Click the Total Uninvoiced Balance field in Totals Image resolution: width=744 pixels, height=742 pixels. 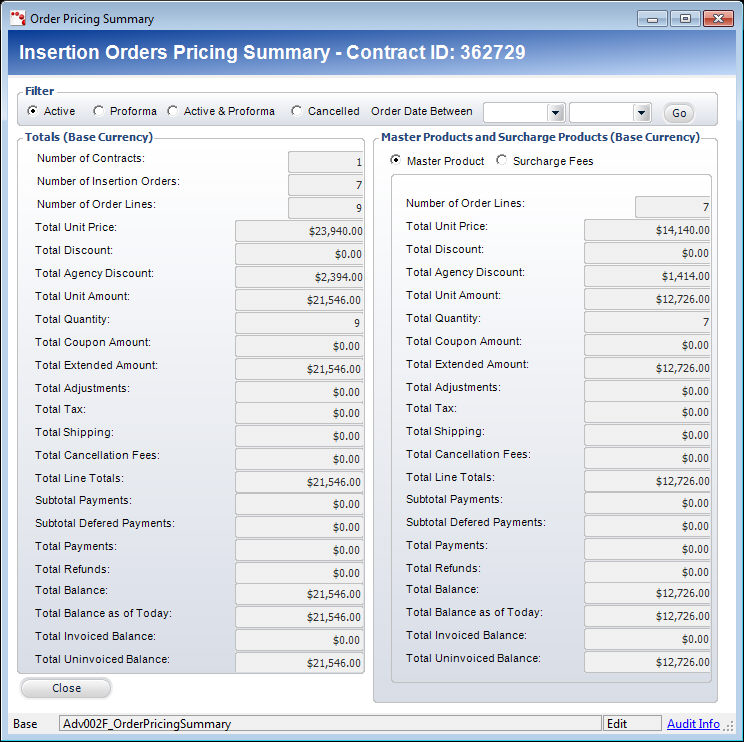pyautogui.click(x=300, y=662)
